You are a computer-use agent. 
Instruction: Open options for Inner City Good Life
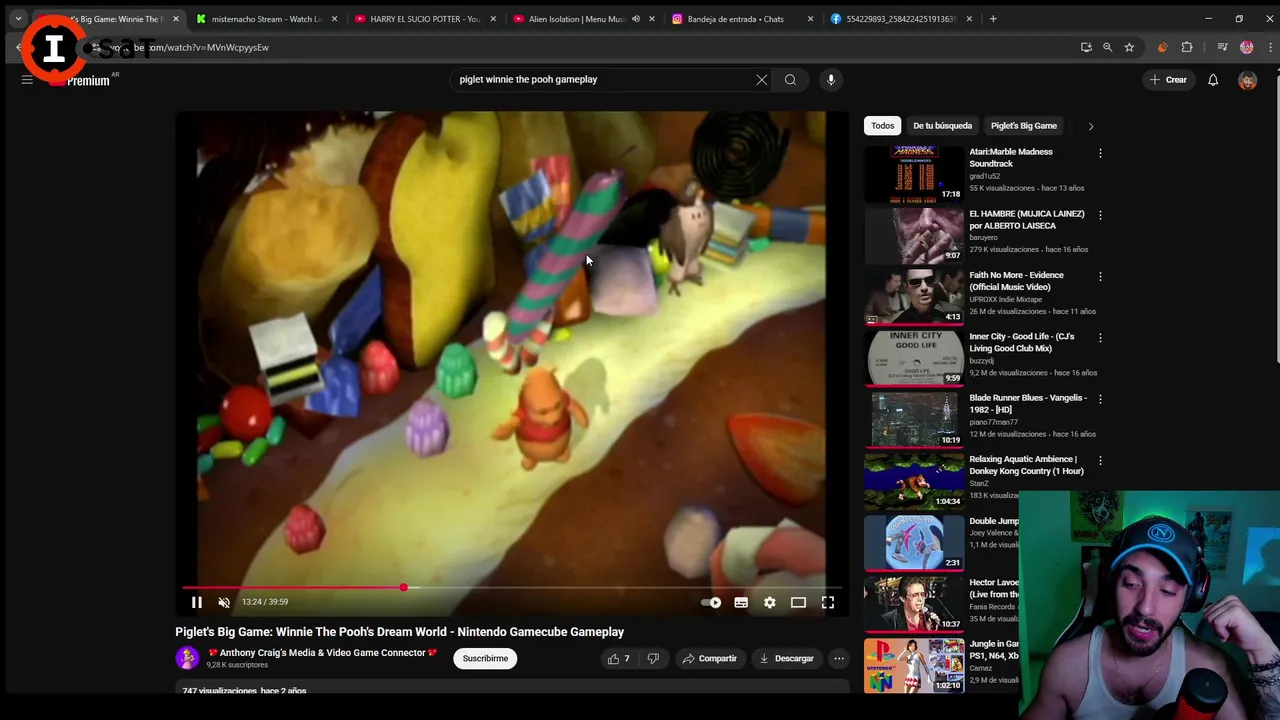pyautogui.click(x=1100, y=338)
